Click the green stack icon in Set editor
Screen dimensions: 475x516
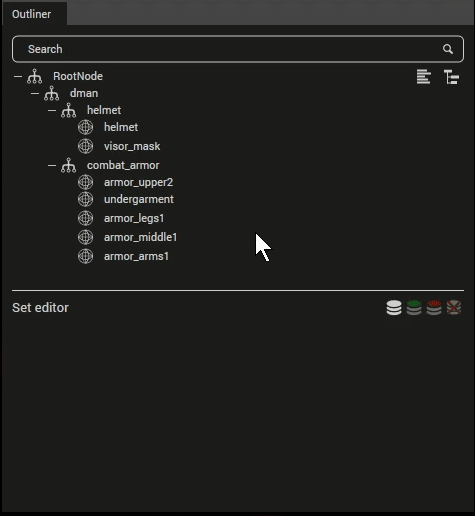(x=414, y=307)
